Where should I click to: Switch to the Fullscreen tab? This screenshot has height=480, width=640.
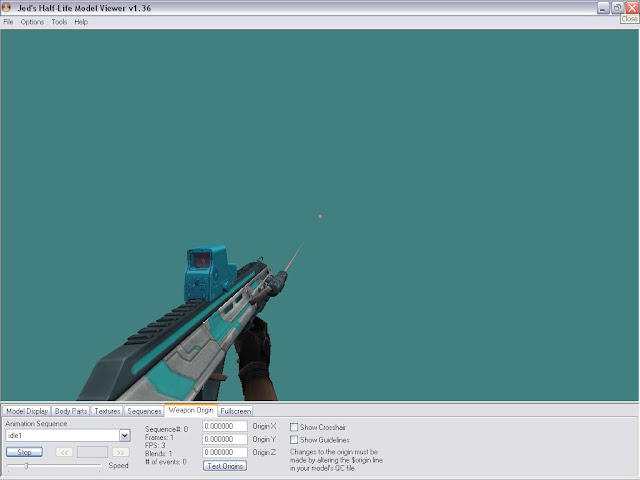pos(236,411)
